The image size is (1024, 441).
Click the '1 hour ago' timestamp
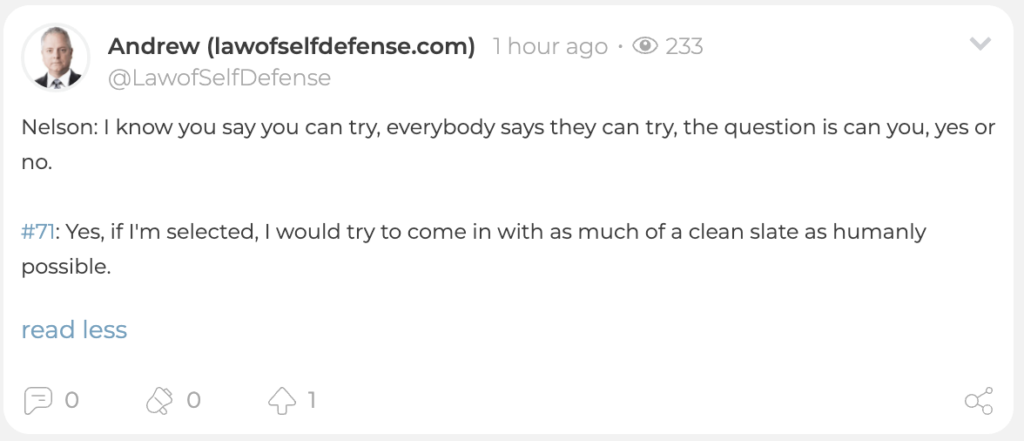click(x=550, y=46)
